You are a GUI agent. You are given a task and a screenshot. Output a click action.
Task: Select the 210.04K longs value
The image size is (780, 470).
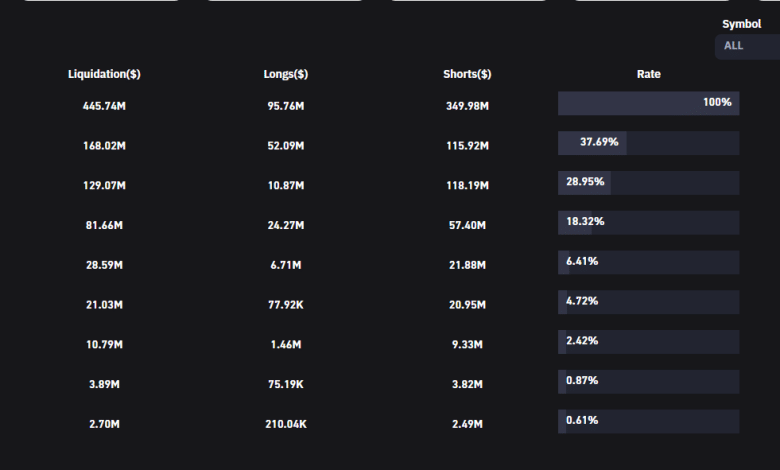(x=286, y=425)
